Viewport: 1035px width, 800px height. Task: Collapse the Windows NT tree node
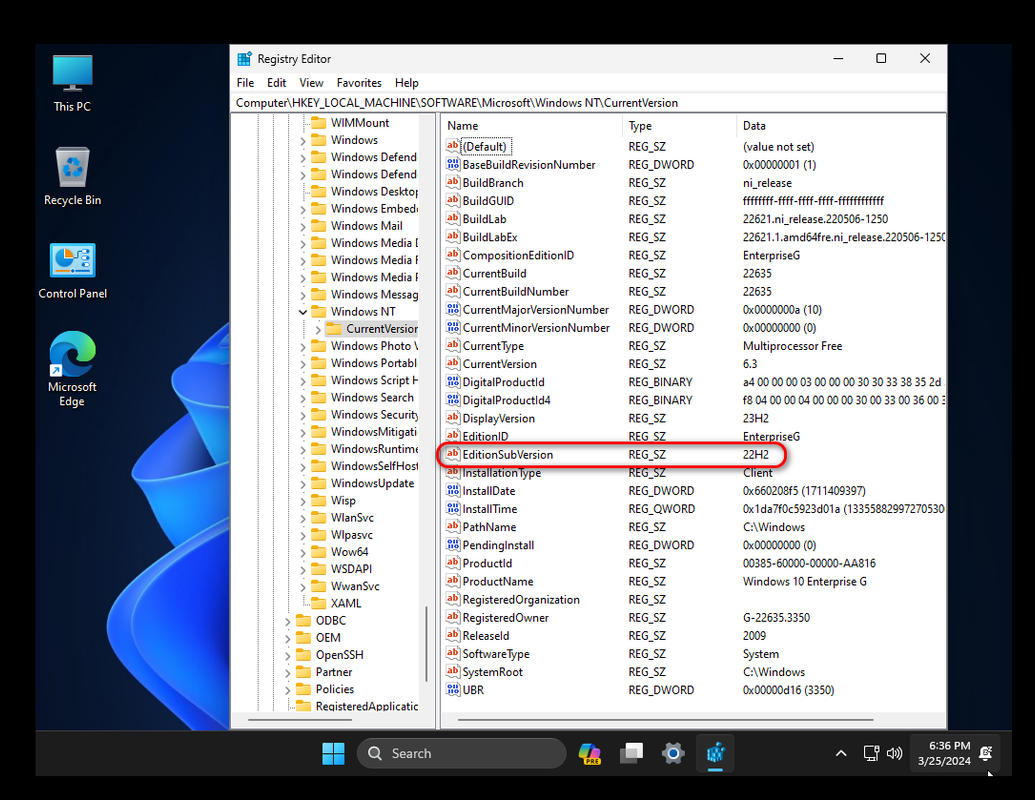click(x=303, y=312)
